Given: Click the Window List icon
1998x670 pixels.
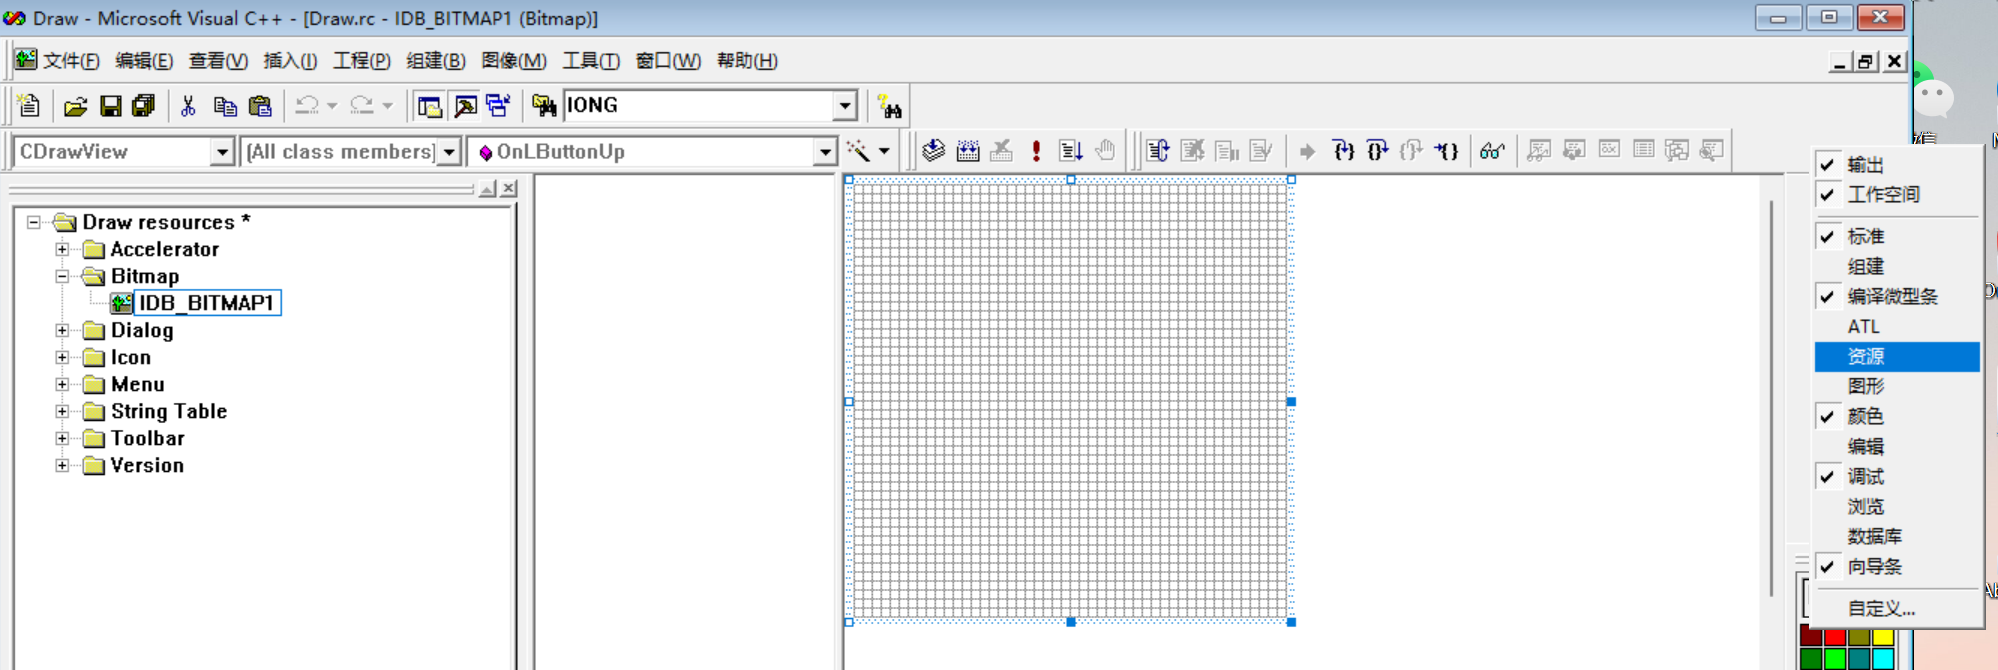Looking at the screenshot, I should [x=498, y=105].
